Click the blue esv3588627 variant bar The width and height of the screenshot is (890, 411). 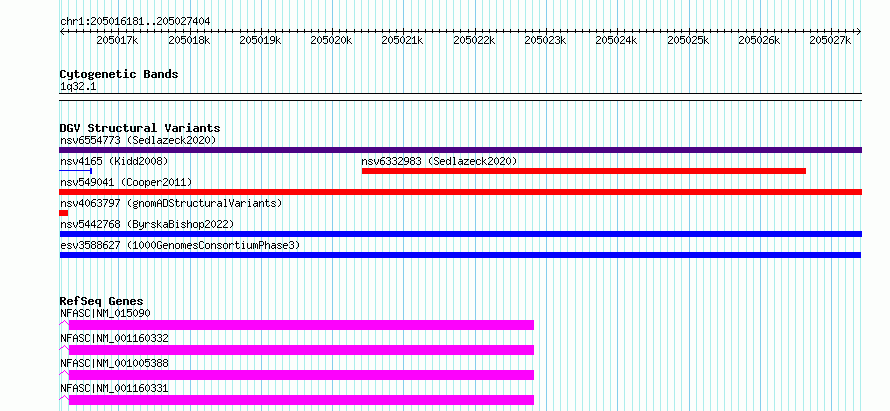[460, 255]
